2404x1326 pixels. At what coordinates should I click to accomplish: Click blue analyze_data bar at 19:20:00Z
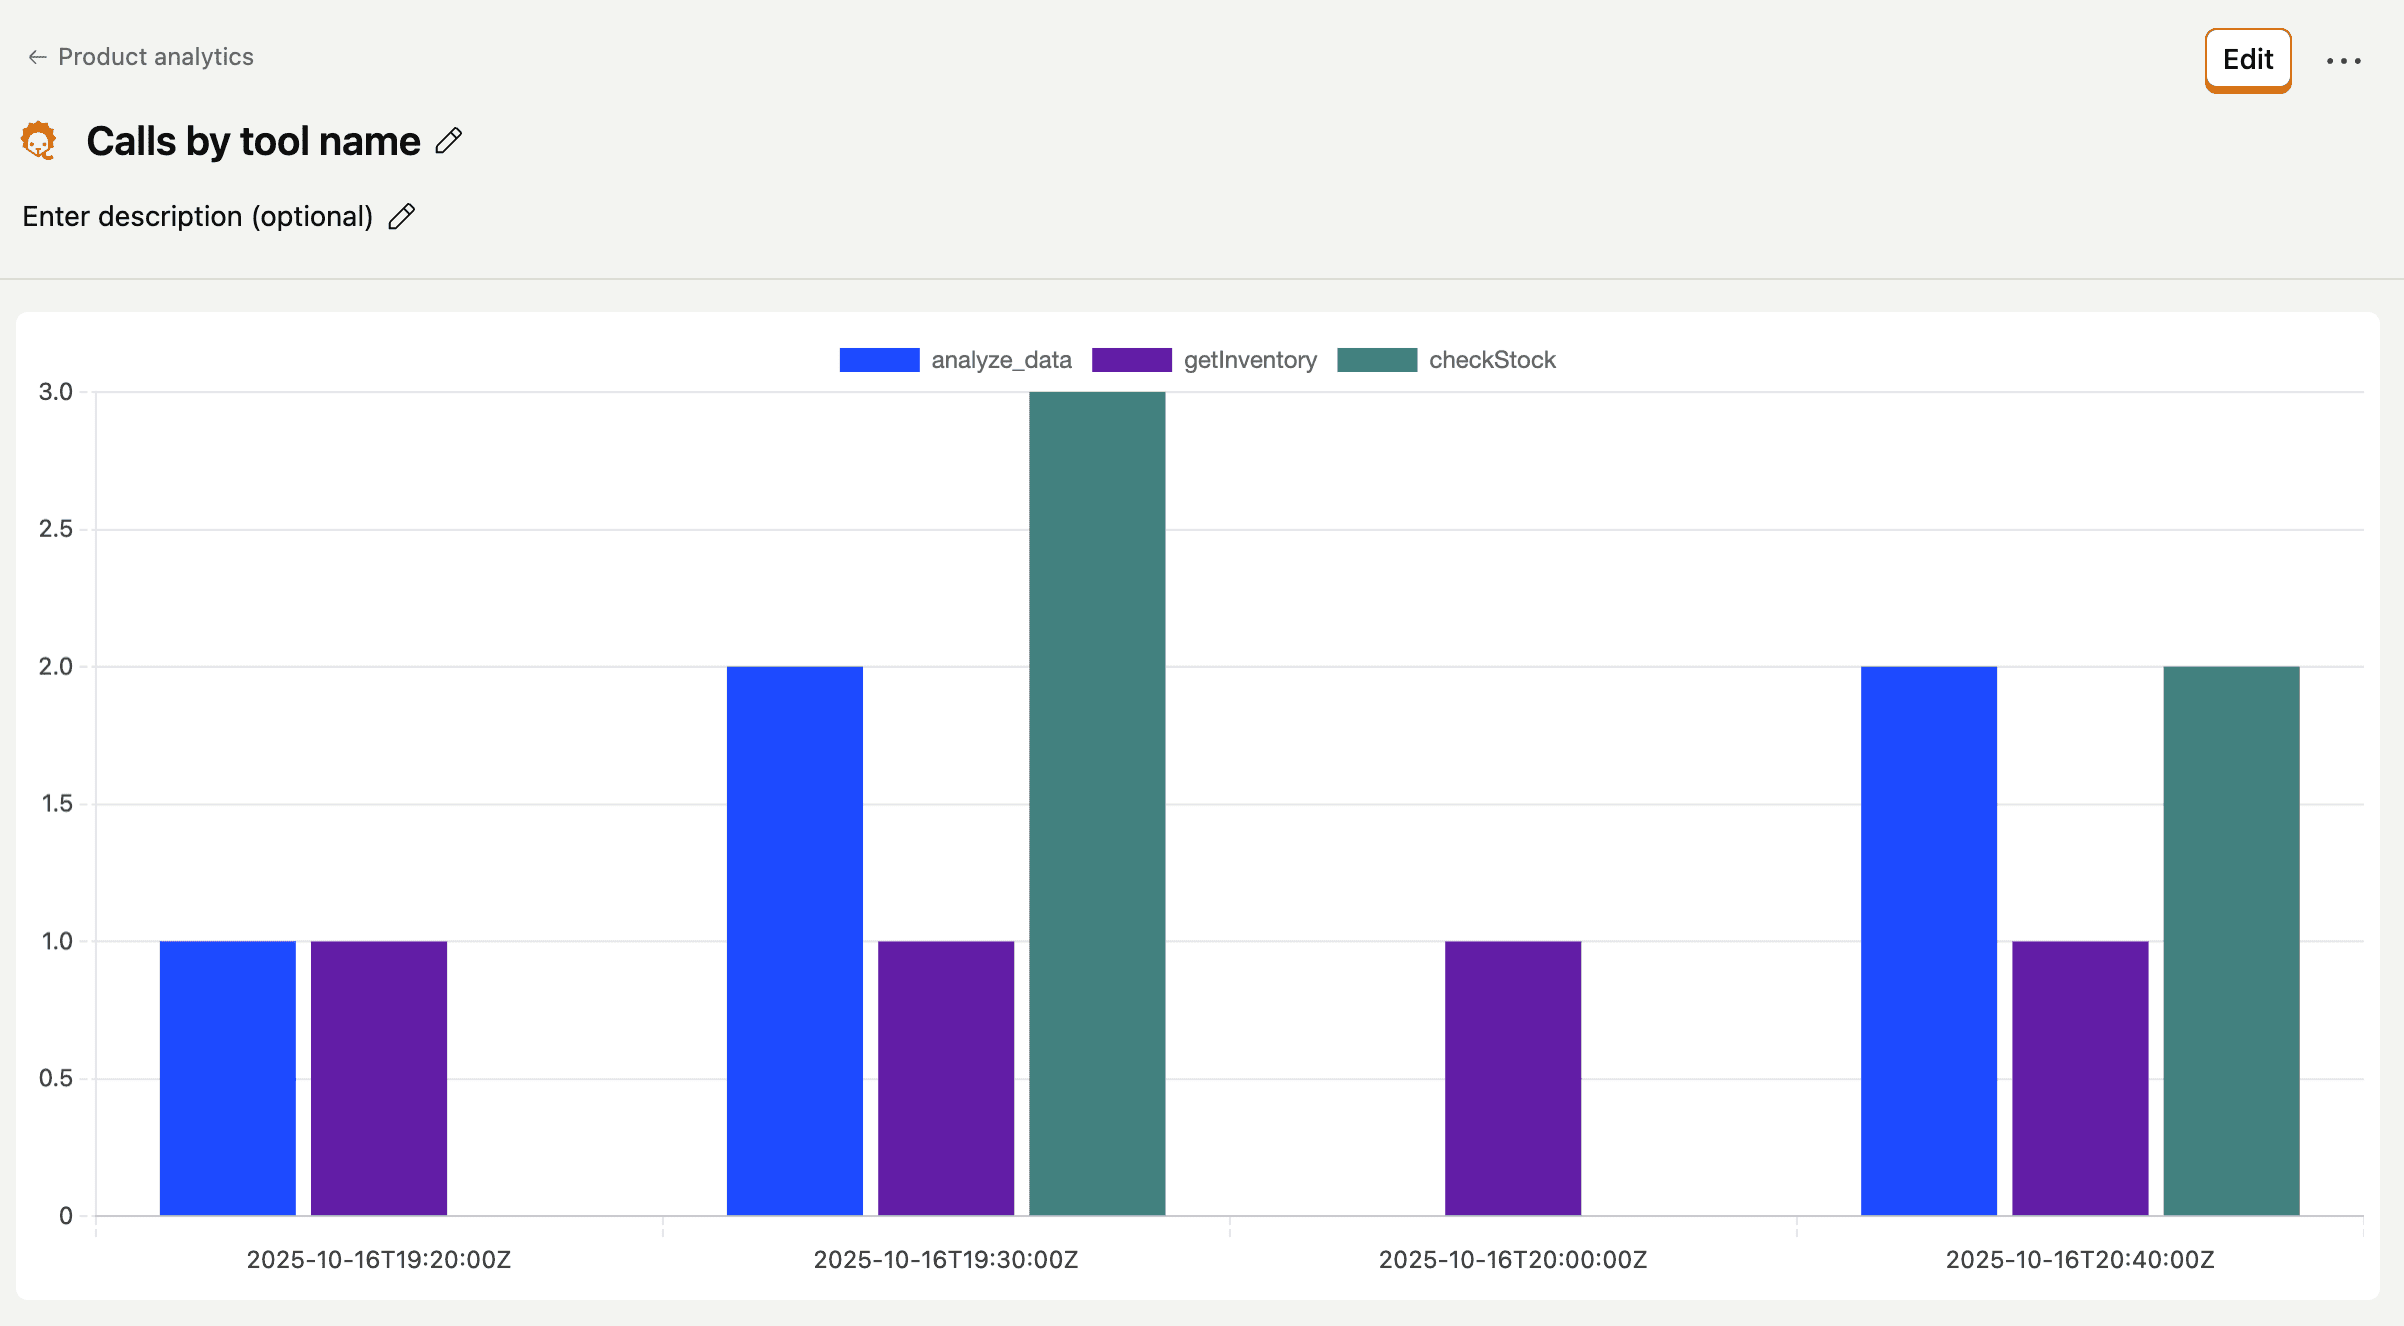(x=228, y=1078)
